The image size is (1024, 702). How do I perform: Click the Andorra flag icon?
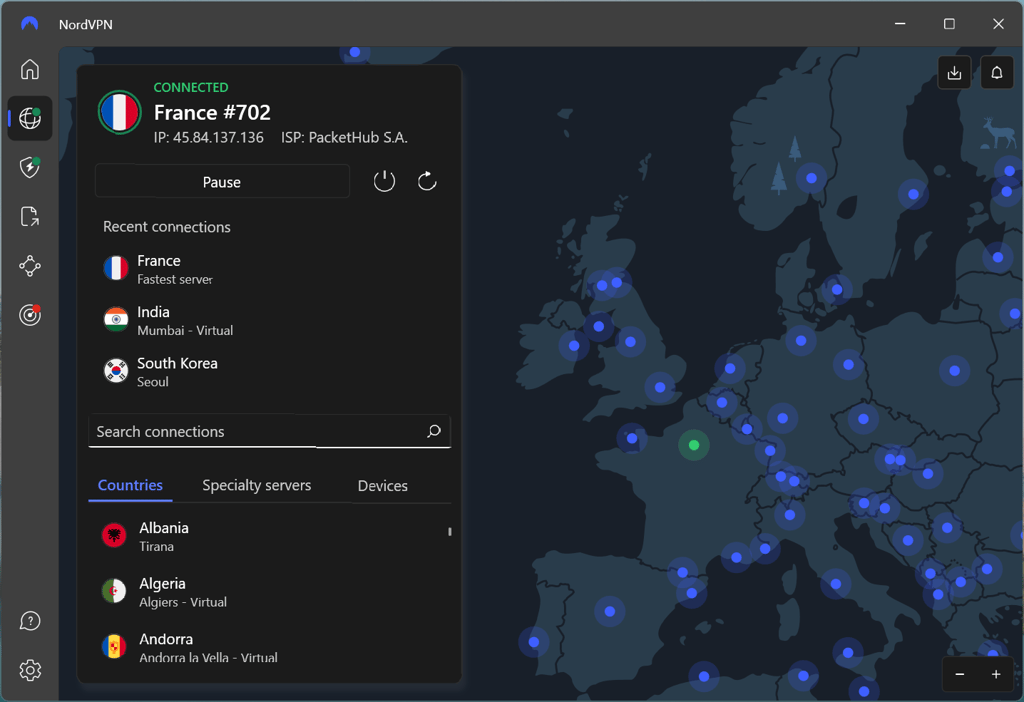pyautogui.click(x=114, y=647)
